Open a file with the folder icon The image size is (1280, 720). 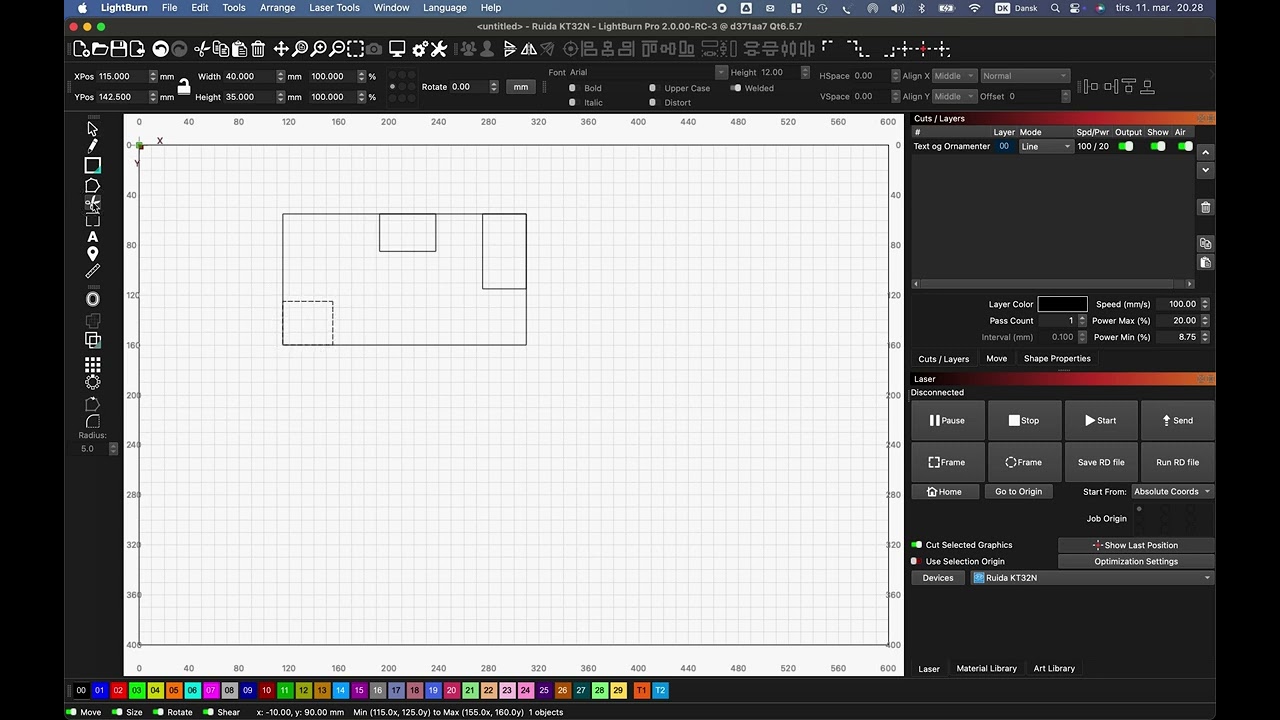[100, 49]
